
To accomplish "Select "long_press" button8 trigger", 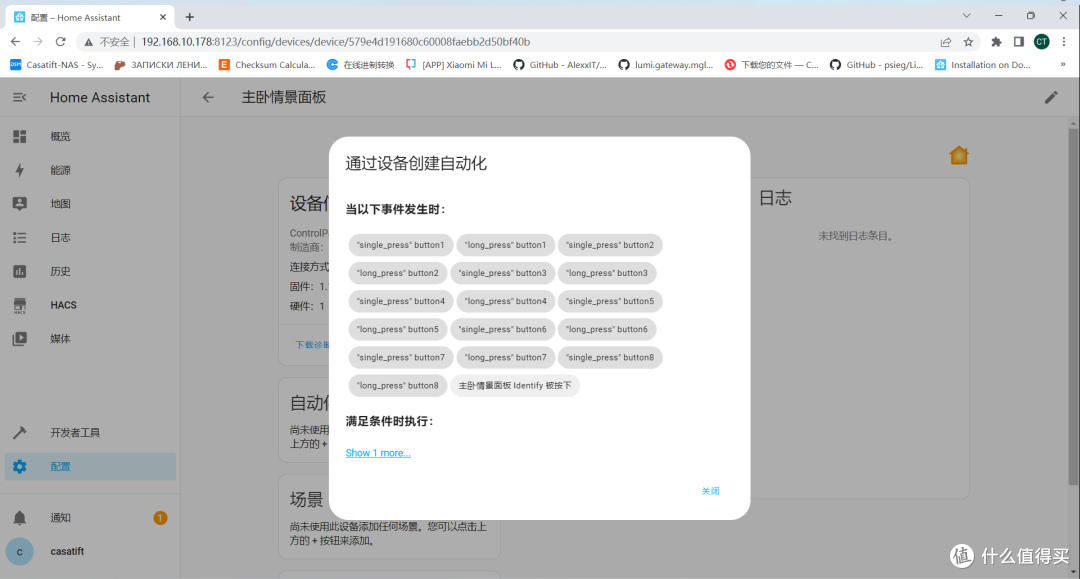I will (397, 386).
